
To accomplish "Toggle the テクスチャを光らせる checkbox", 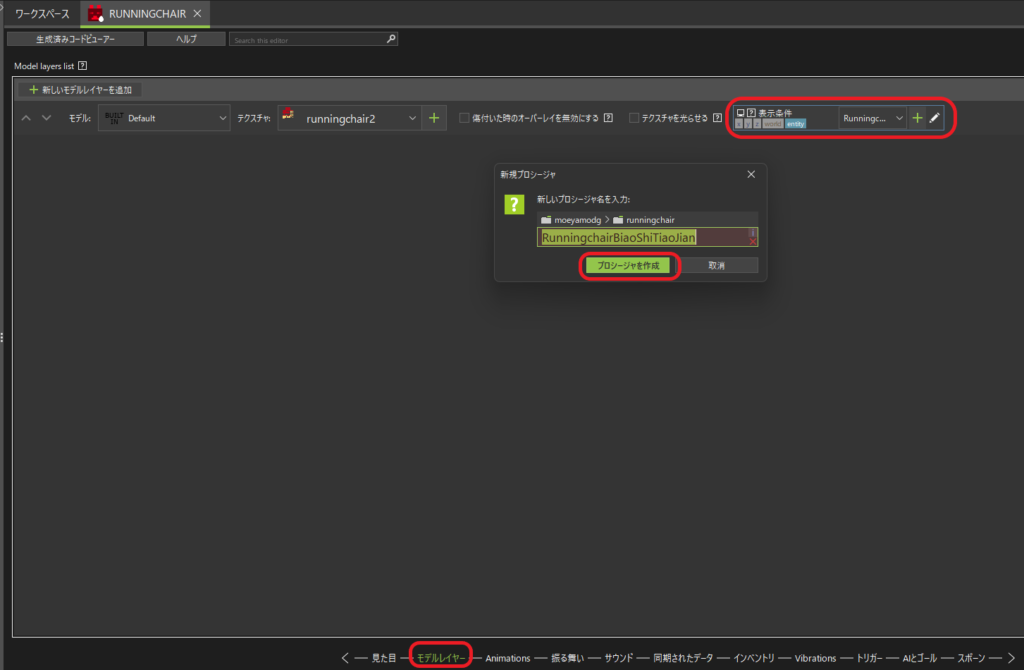I will tap(634, 118).
